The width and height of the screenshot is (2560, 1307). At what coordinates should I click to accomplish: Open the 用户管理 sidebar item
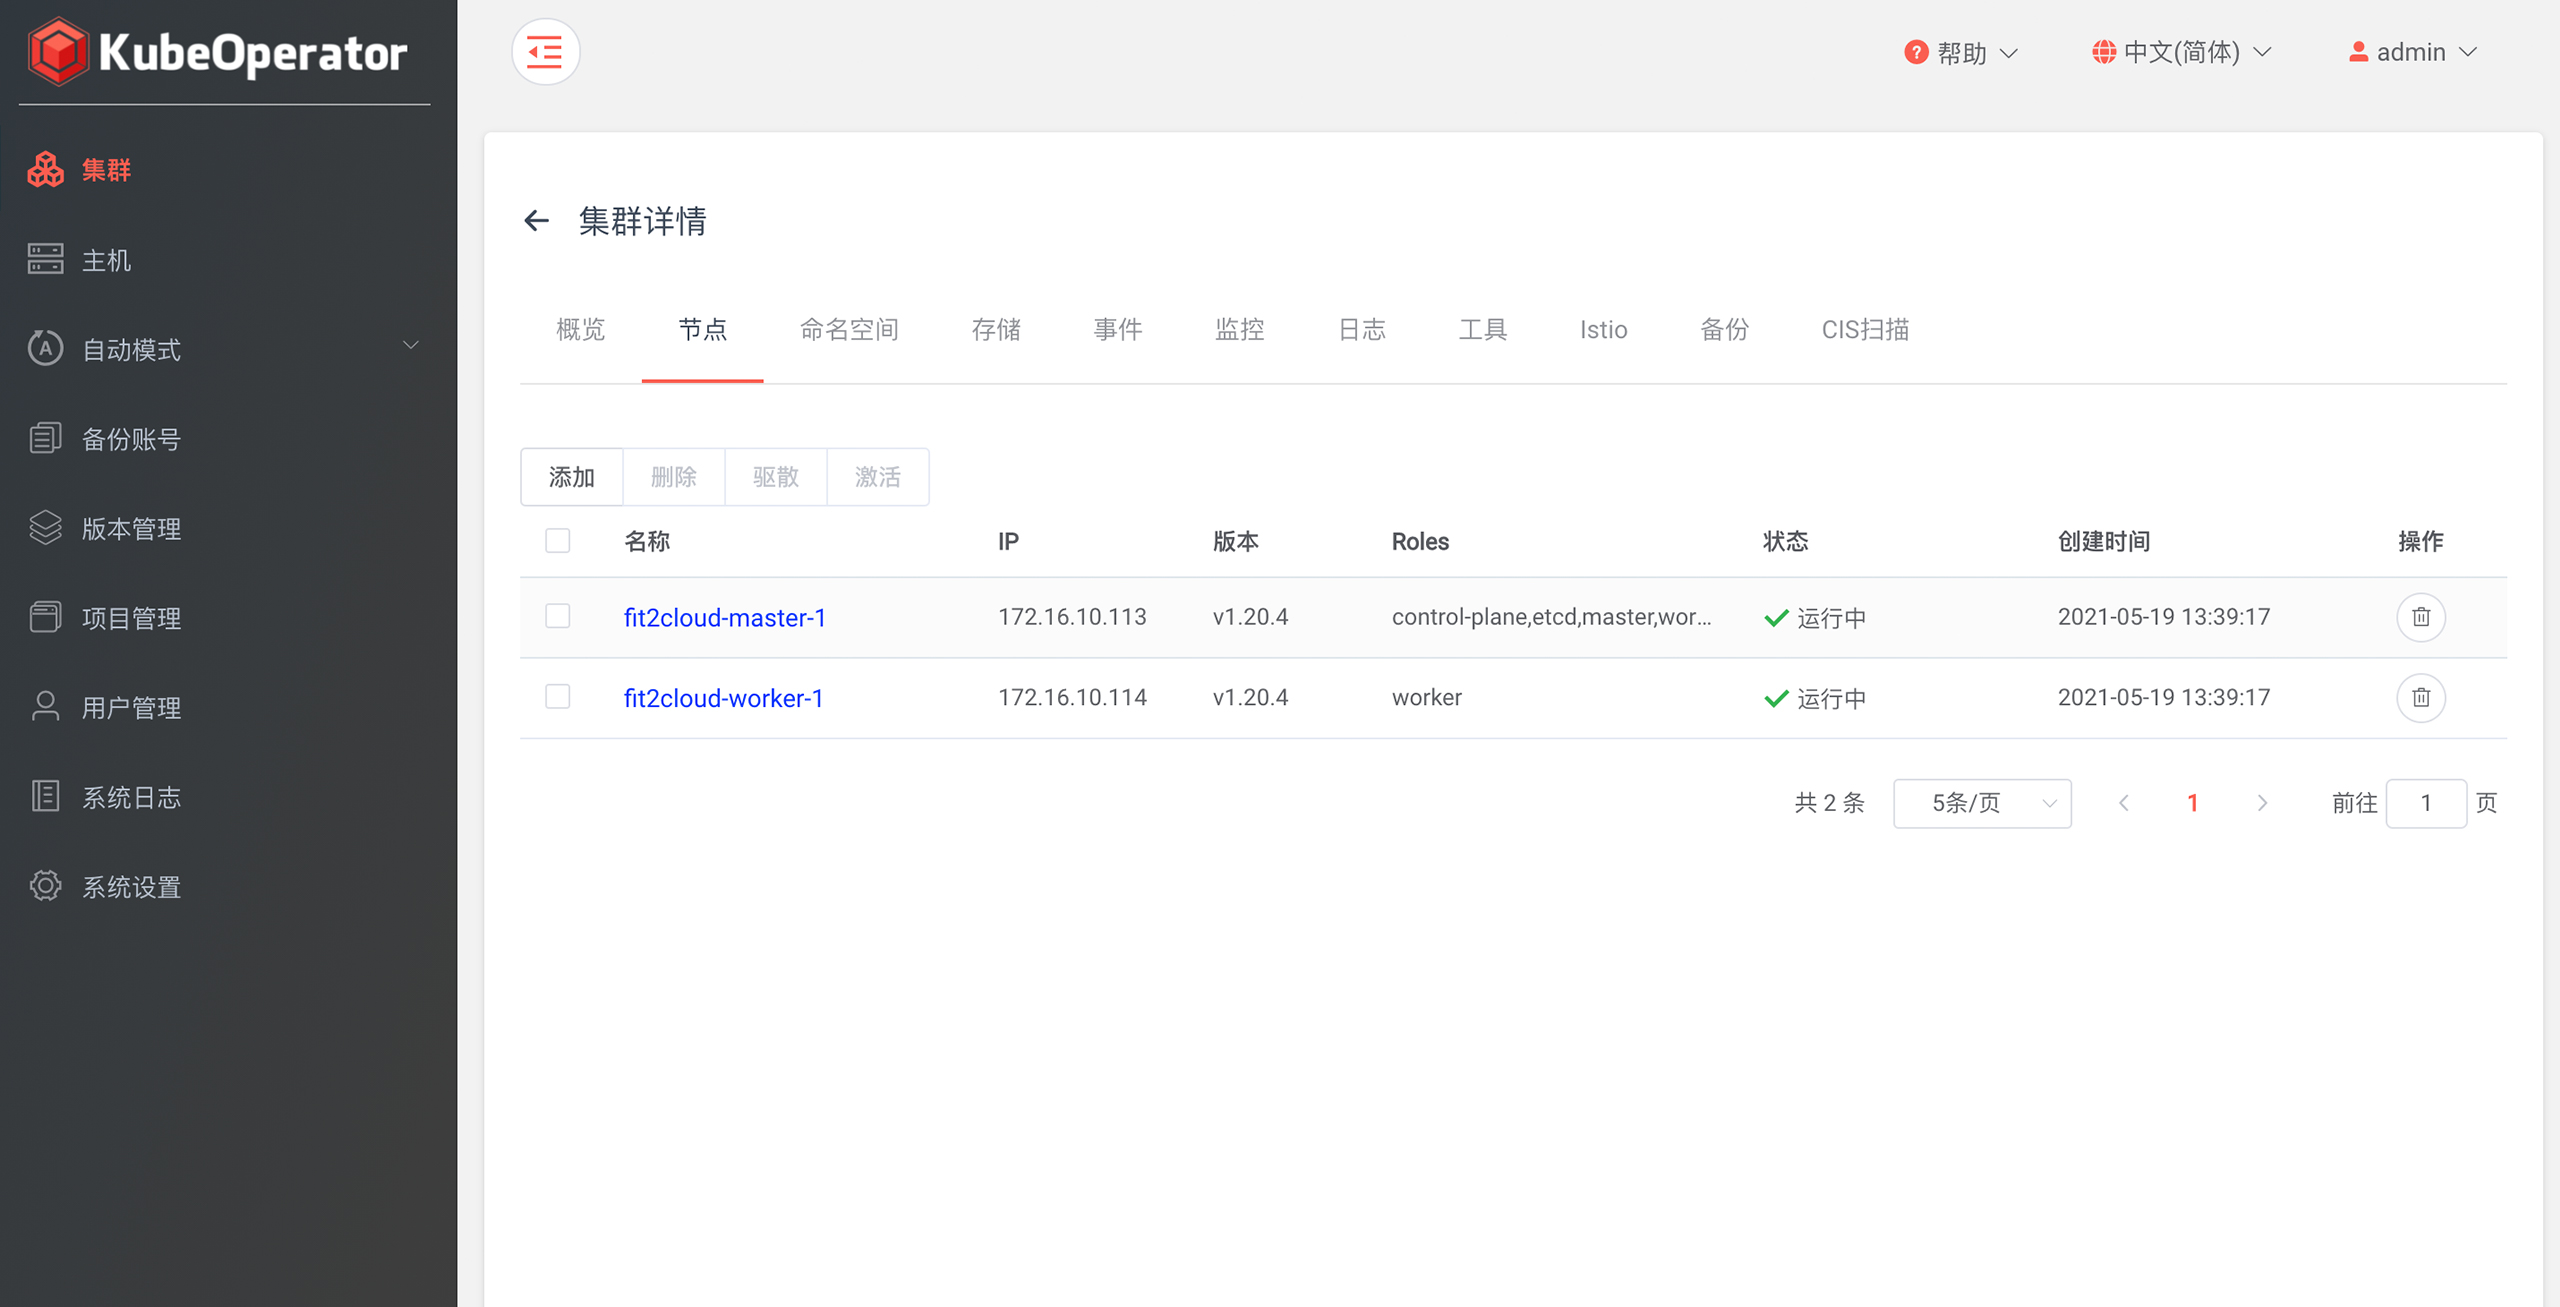(228, 707)
